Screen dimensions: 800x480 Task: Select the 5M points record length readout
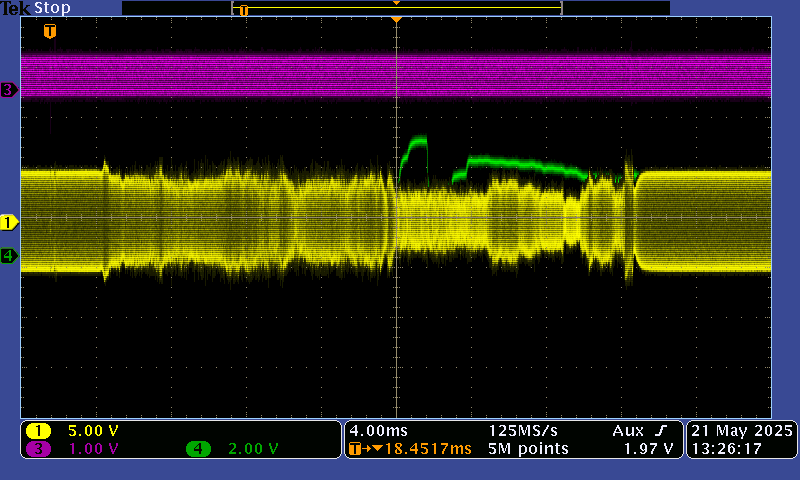point(528,449)
